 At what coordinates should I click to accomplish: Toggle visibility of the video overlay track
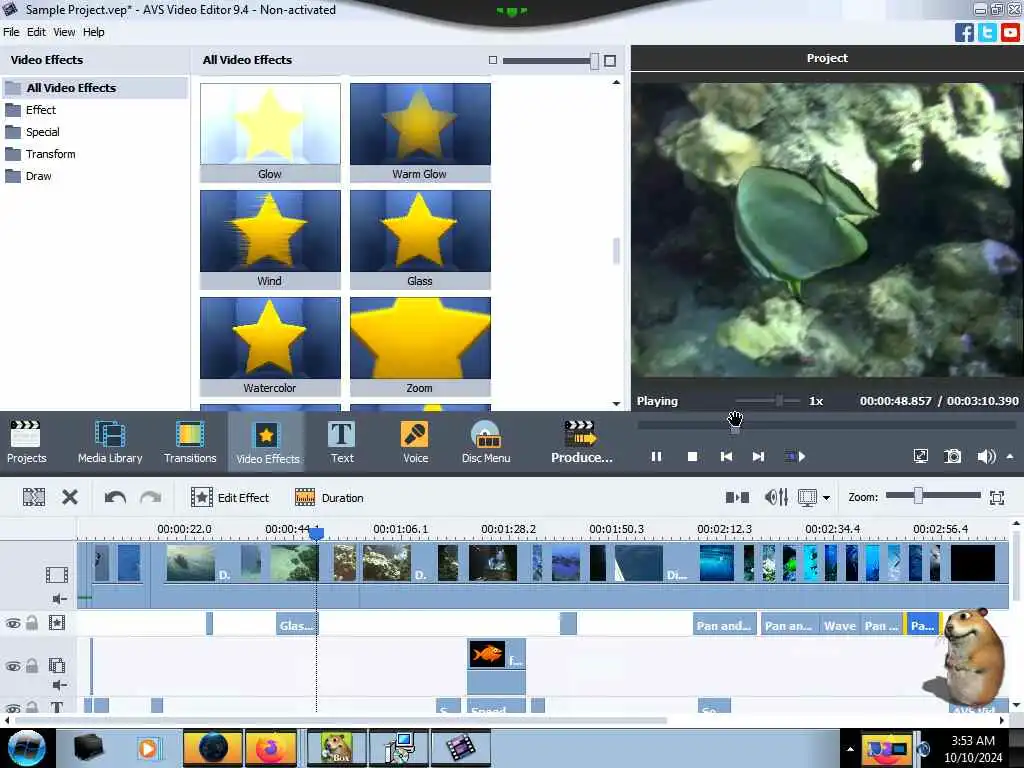click(13, 666)
